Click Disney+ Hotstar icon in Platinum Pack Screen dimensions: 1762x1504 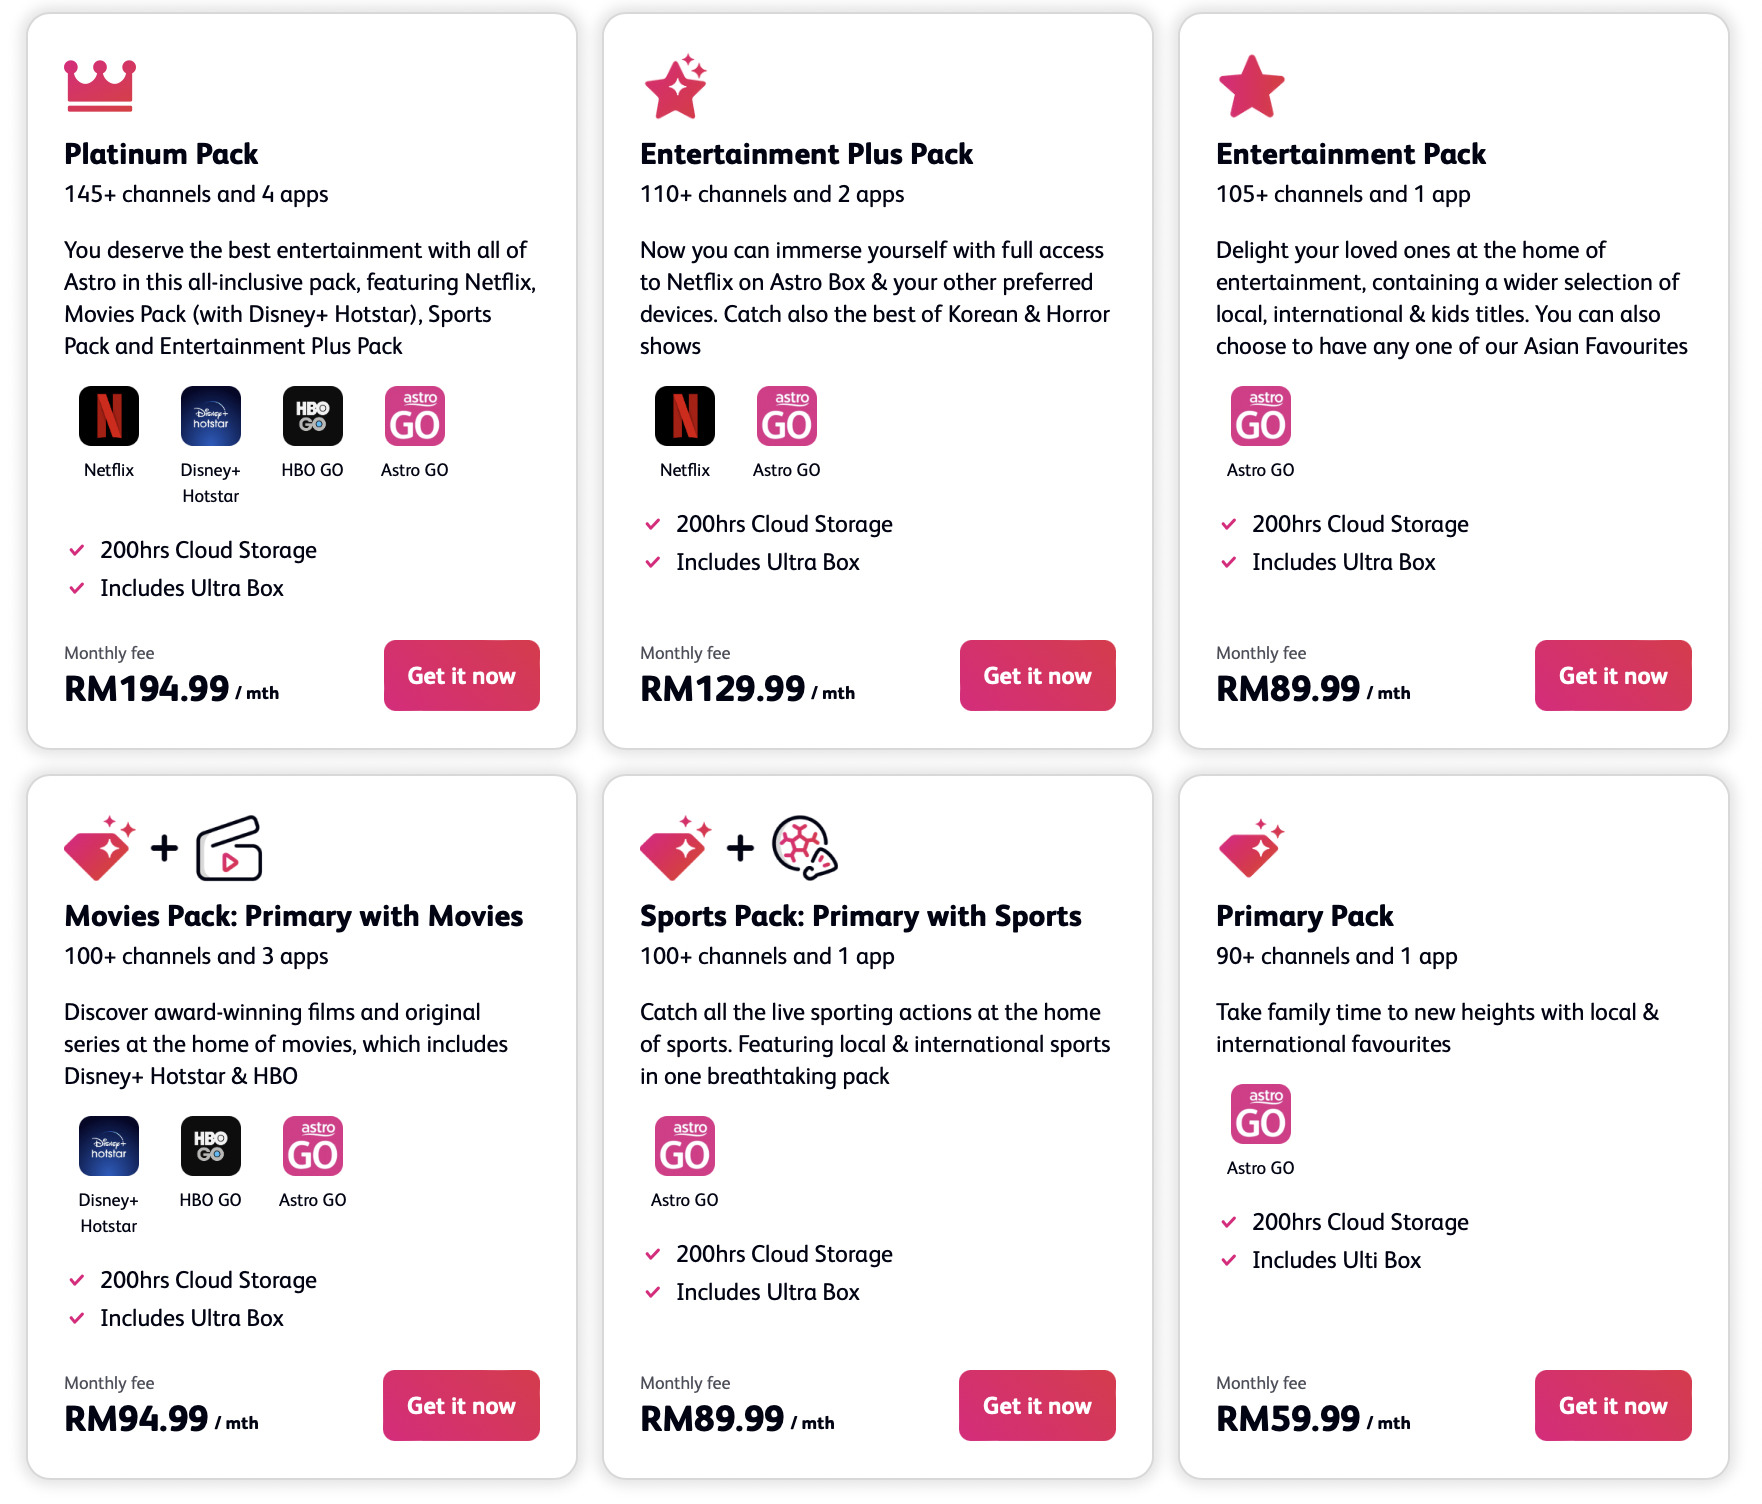tap(211, 416)
